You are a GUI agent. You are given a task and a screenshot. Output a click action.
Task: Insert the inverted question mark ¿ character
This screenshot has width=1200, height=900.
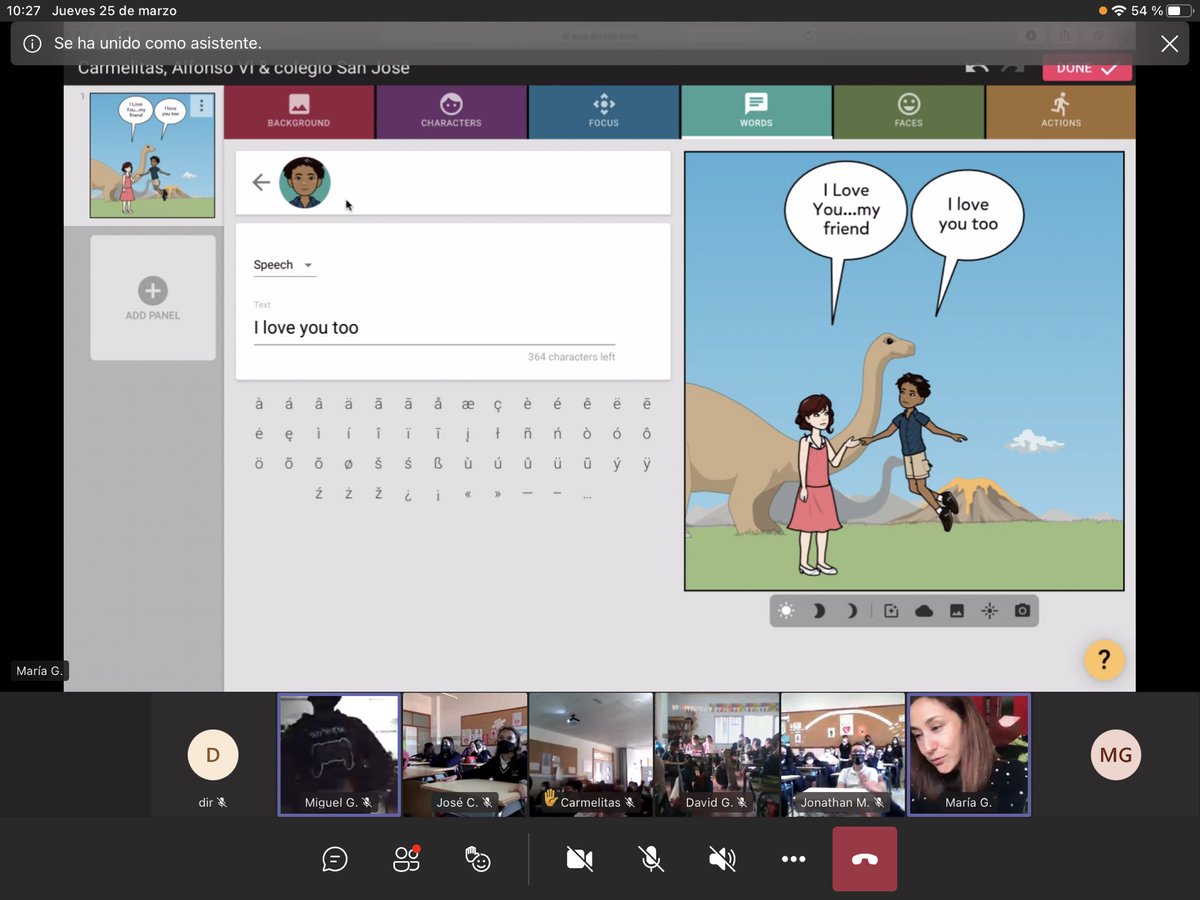[408, 494]
